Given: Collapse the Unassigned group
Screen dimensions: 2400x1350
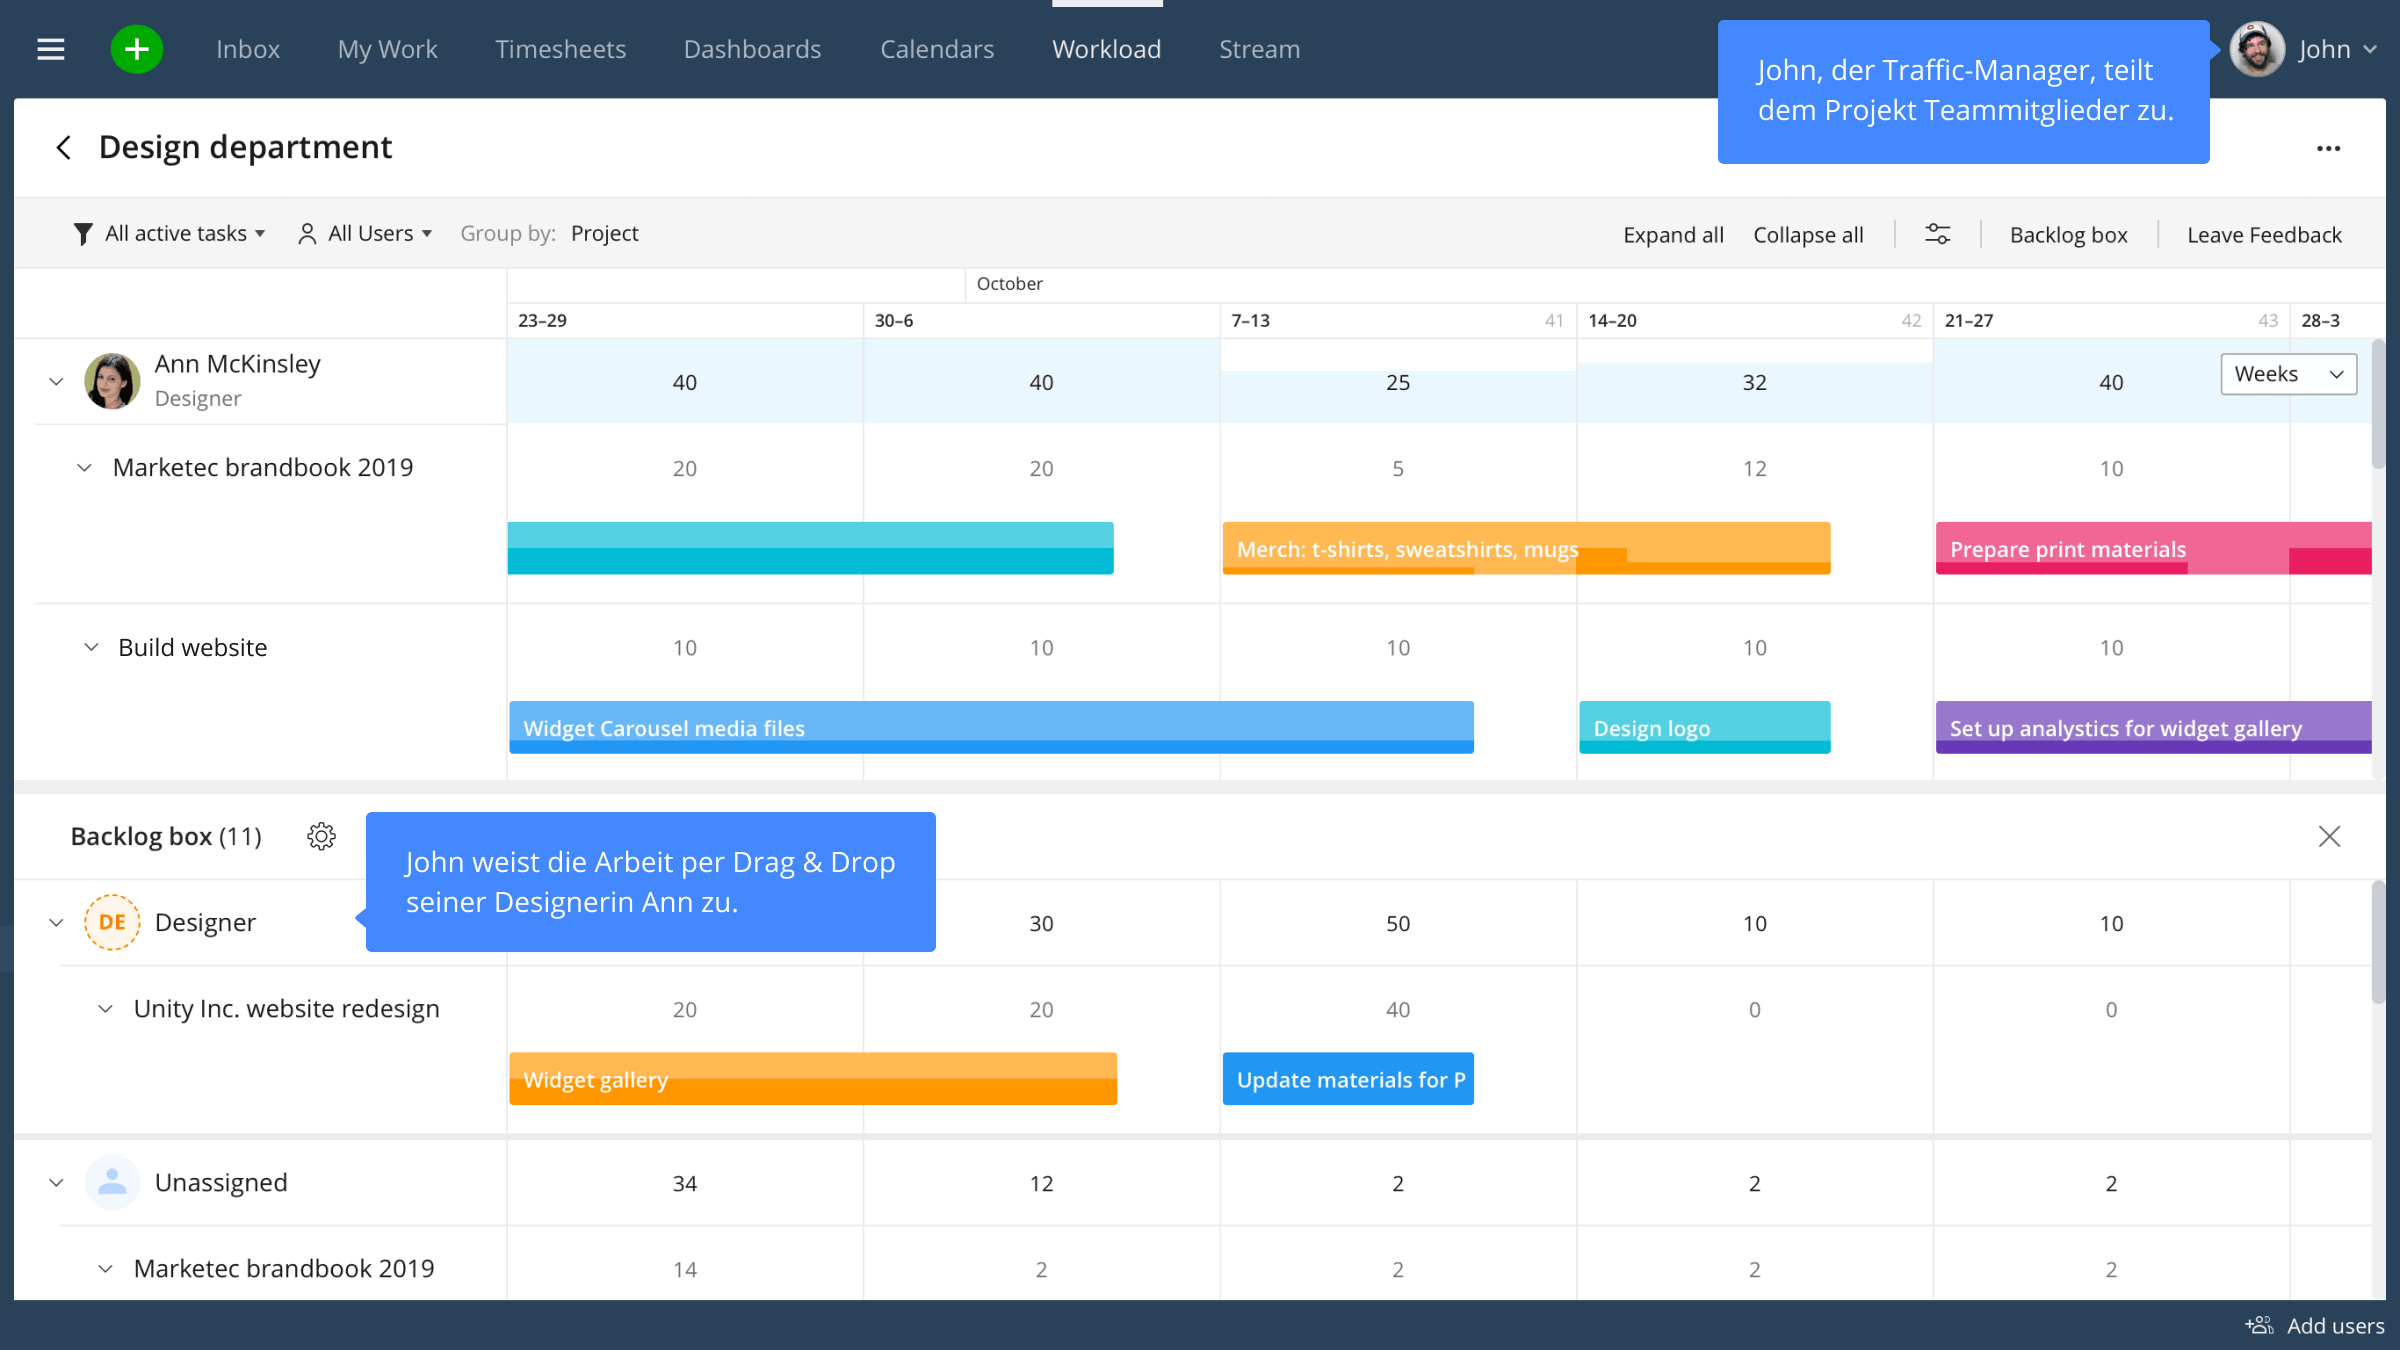Looking at the screenshot, I should (x=56, y=1182).
